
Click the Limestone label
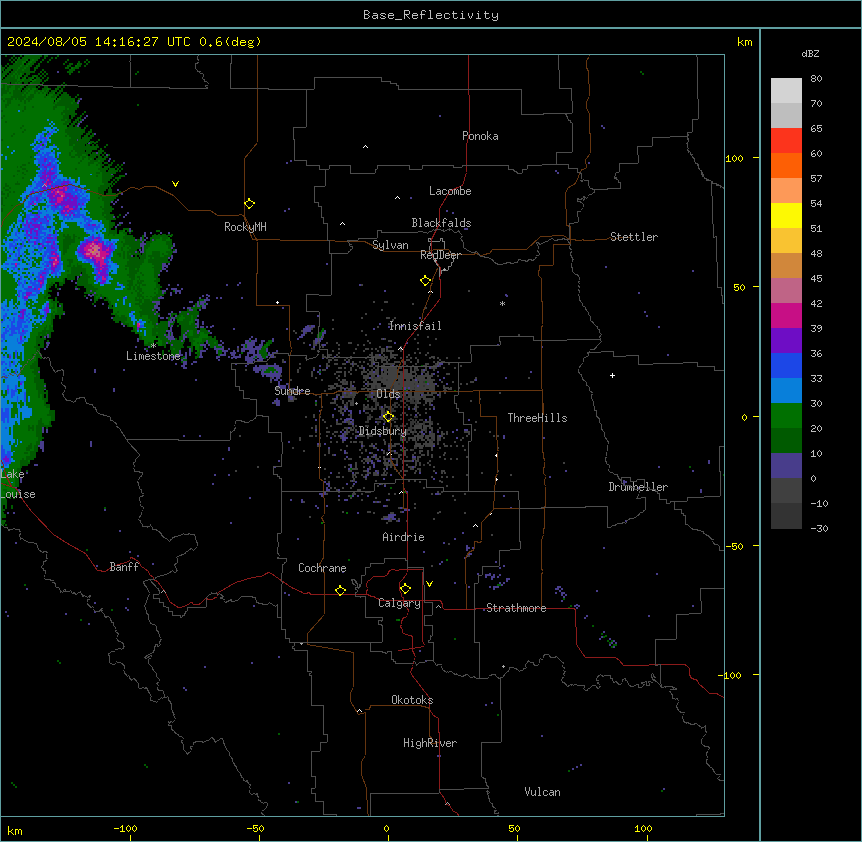[x=153, y=356]
